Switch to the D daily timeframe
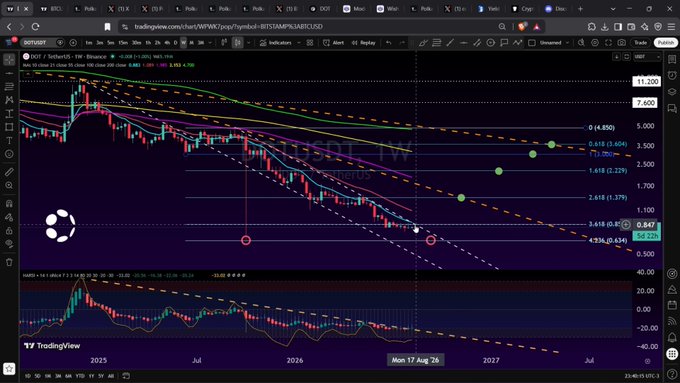 click(x=175, y=43)
